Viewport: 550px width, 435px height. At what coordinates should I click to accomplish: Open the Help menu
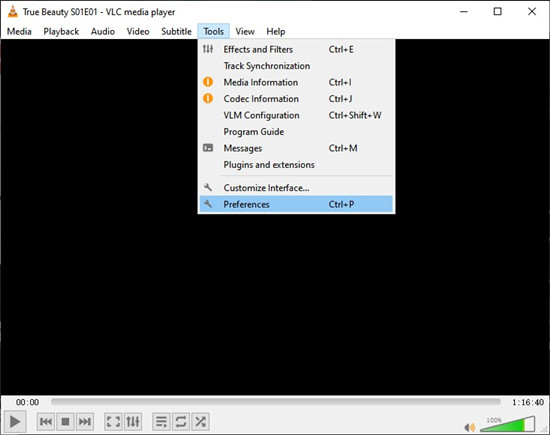(276, 32)
